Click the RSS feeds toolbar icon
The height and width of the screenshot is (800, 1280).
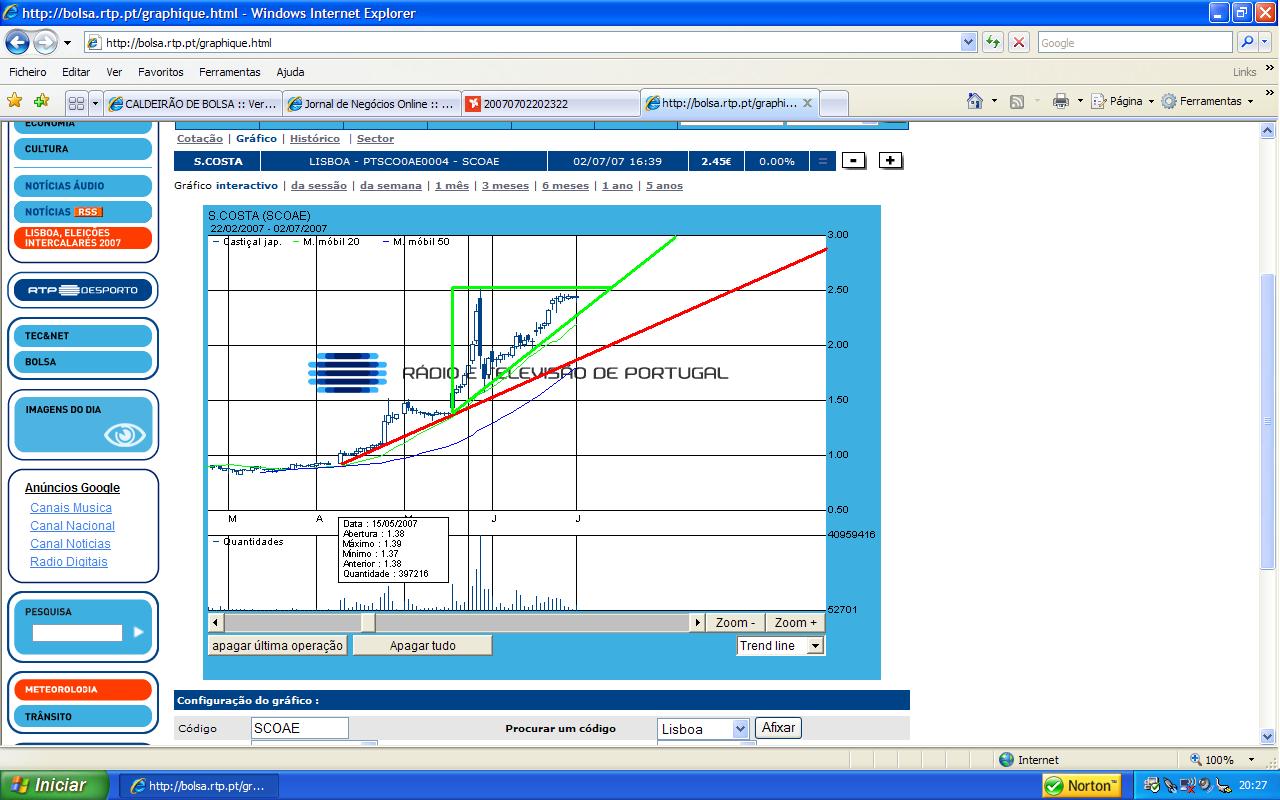[x=1017, y=101]
